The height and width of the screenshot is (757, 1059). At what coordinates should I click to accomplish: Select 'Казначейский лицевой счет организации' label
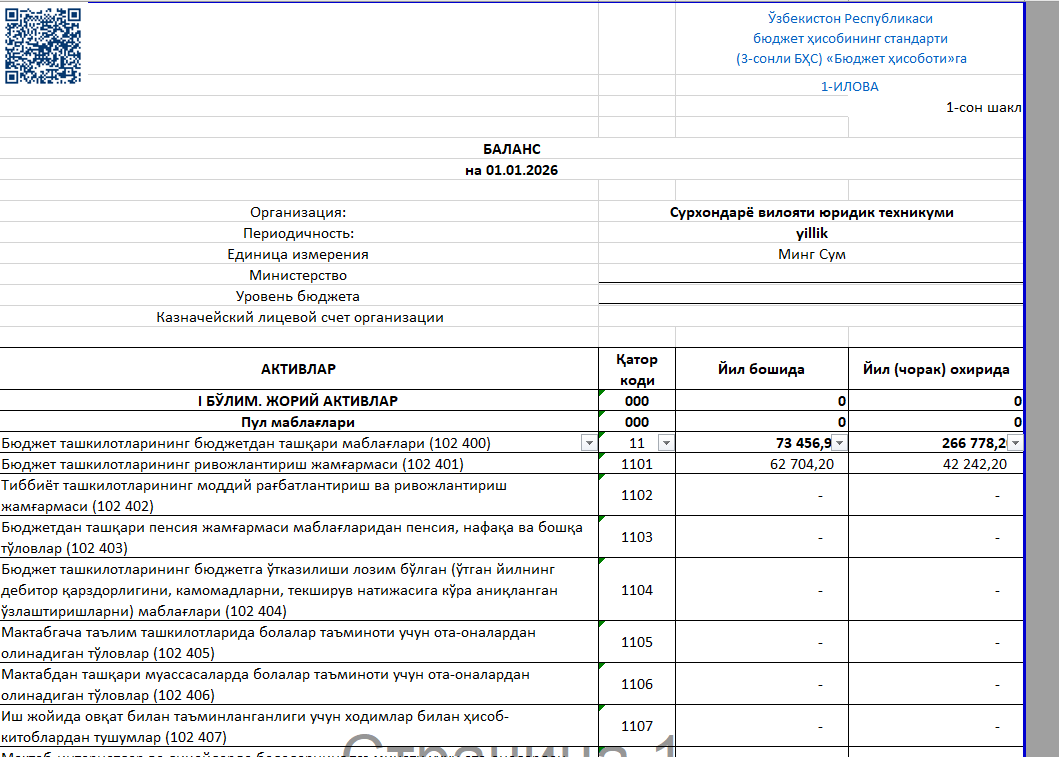(x=299, y=317)
